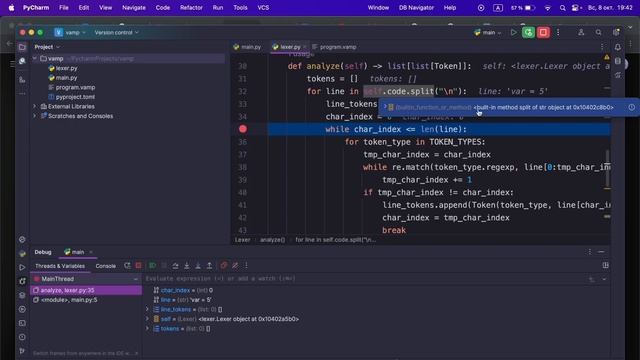Open the Refactor menu
This screenshot has height=360, width=640.
coord(191,8)
